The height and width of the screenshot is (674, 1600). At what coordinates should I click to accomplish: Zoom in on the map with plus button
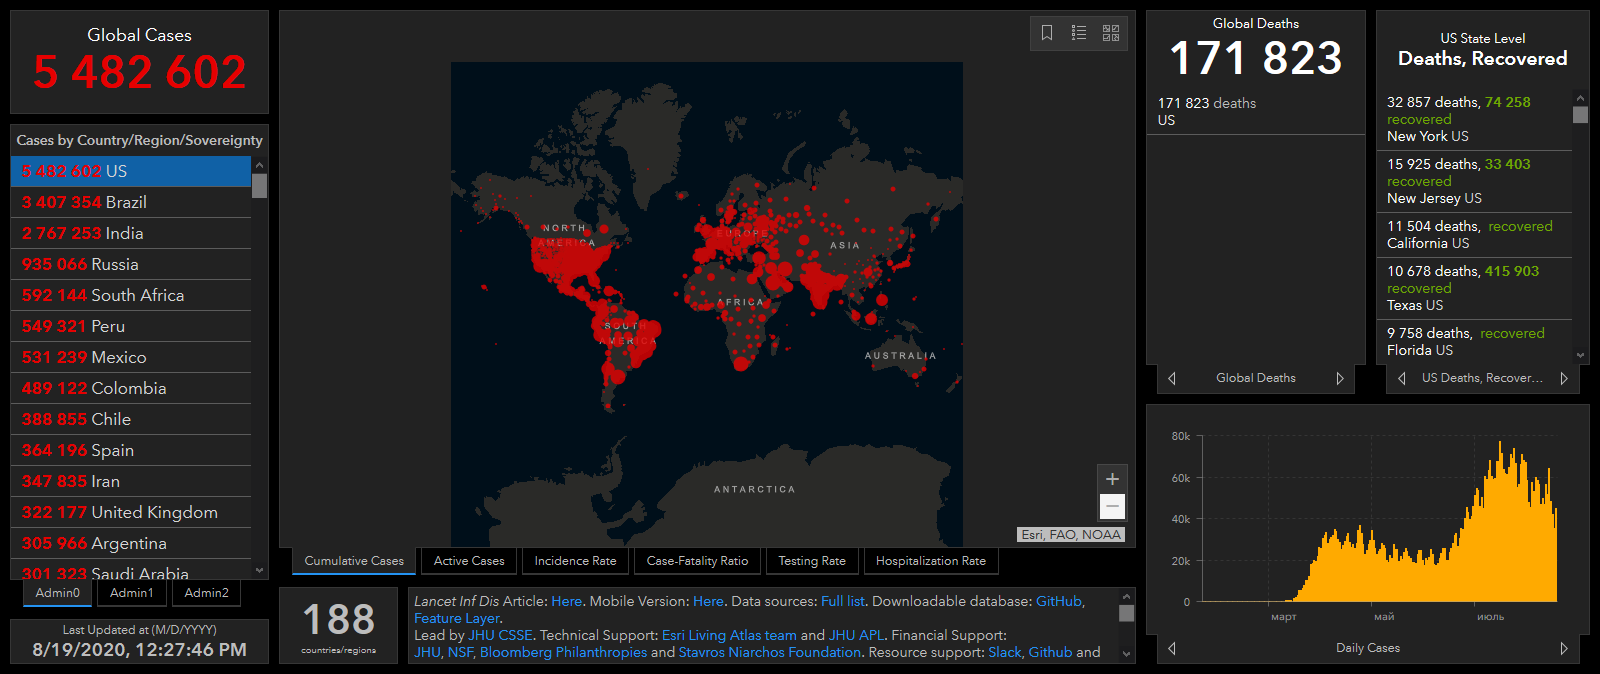(1112, 479)
